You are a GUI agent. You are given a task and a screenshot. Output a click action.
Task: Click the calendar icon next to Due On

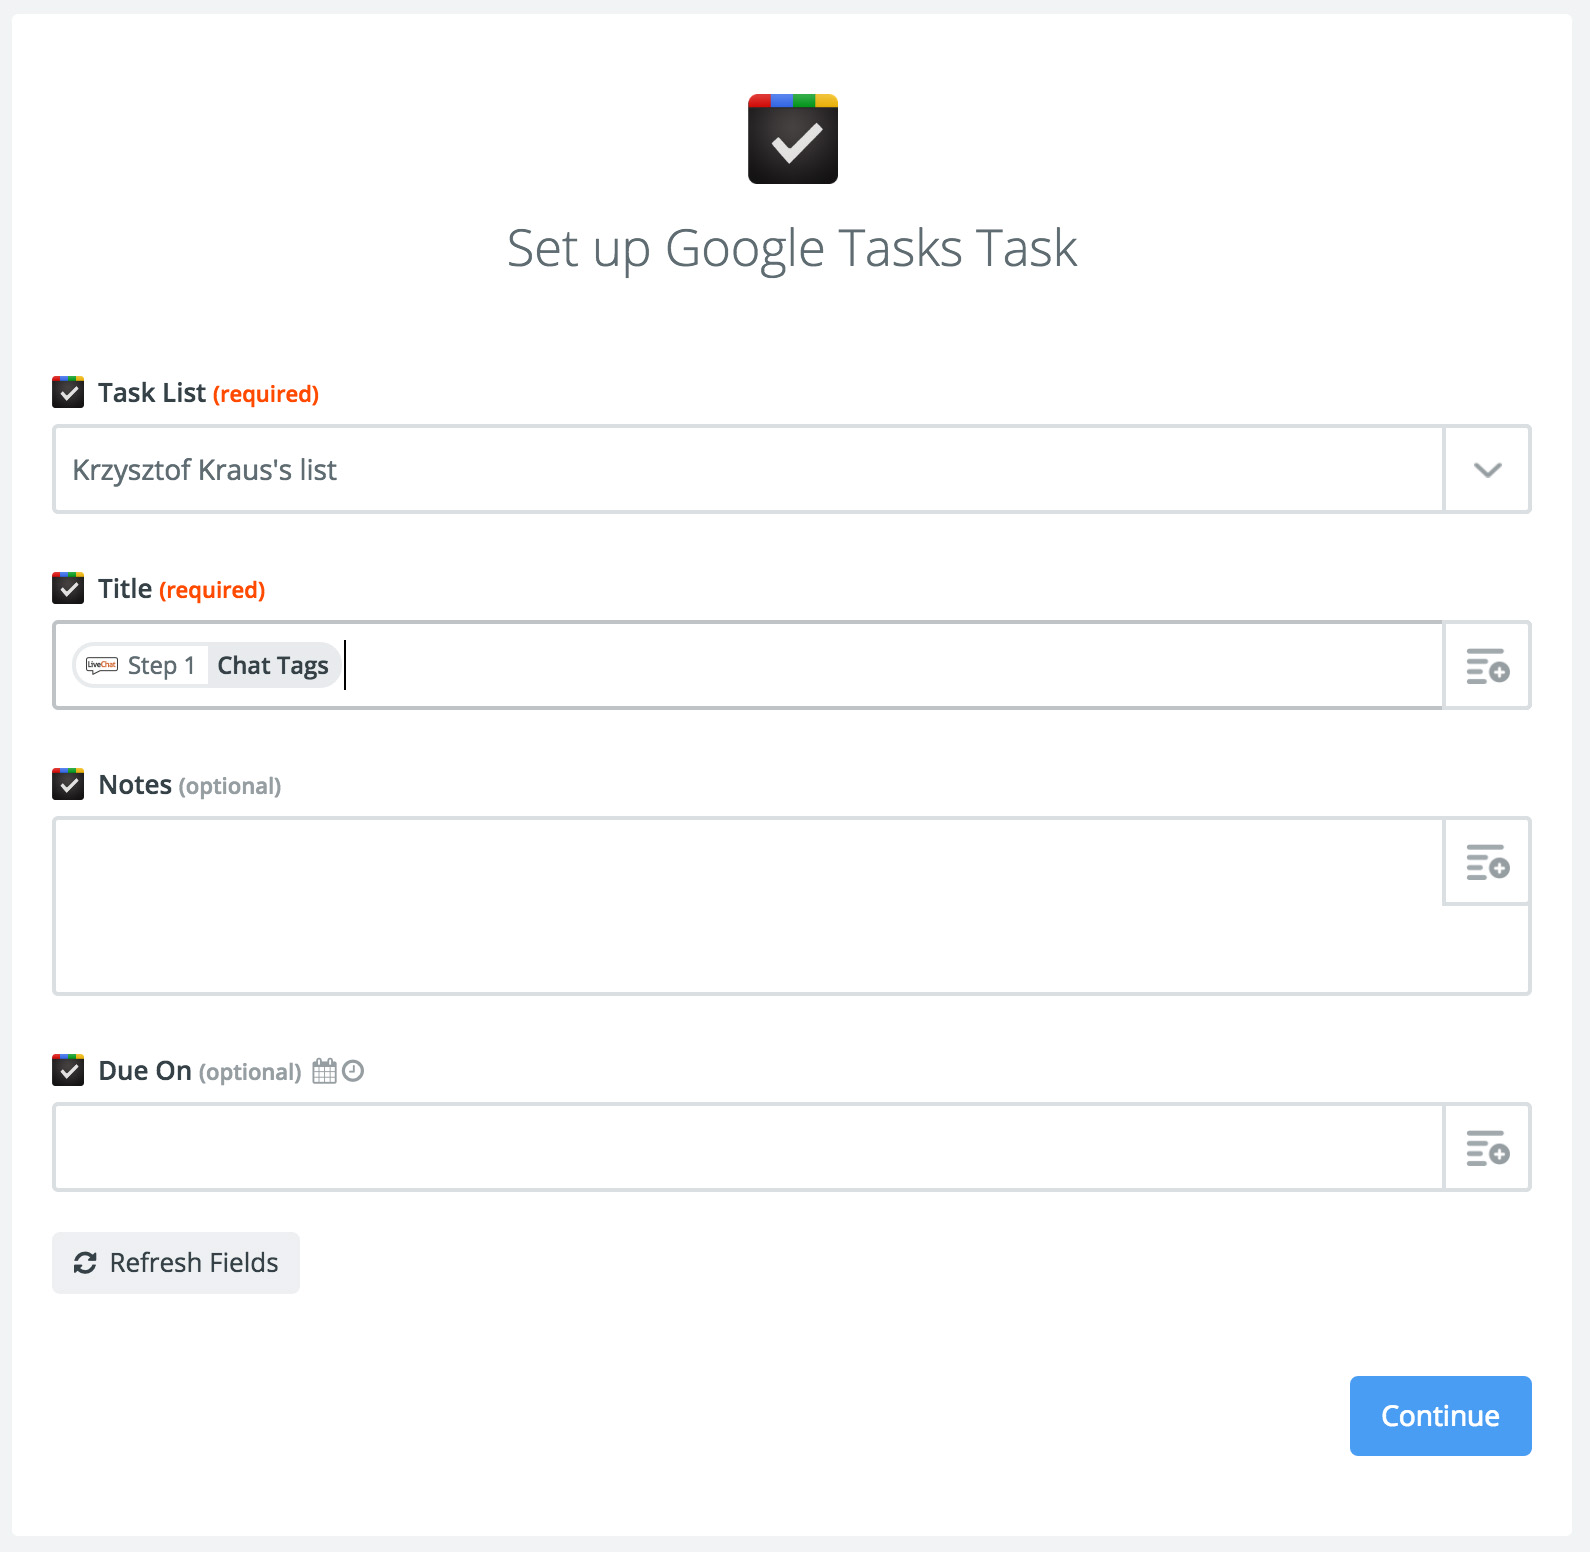324,1071
